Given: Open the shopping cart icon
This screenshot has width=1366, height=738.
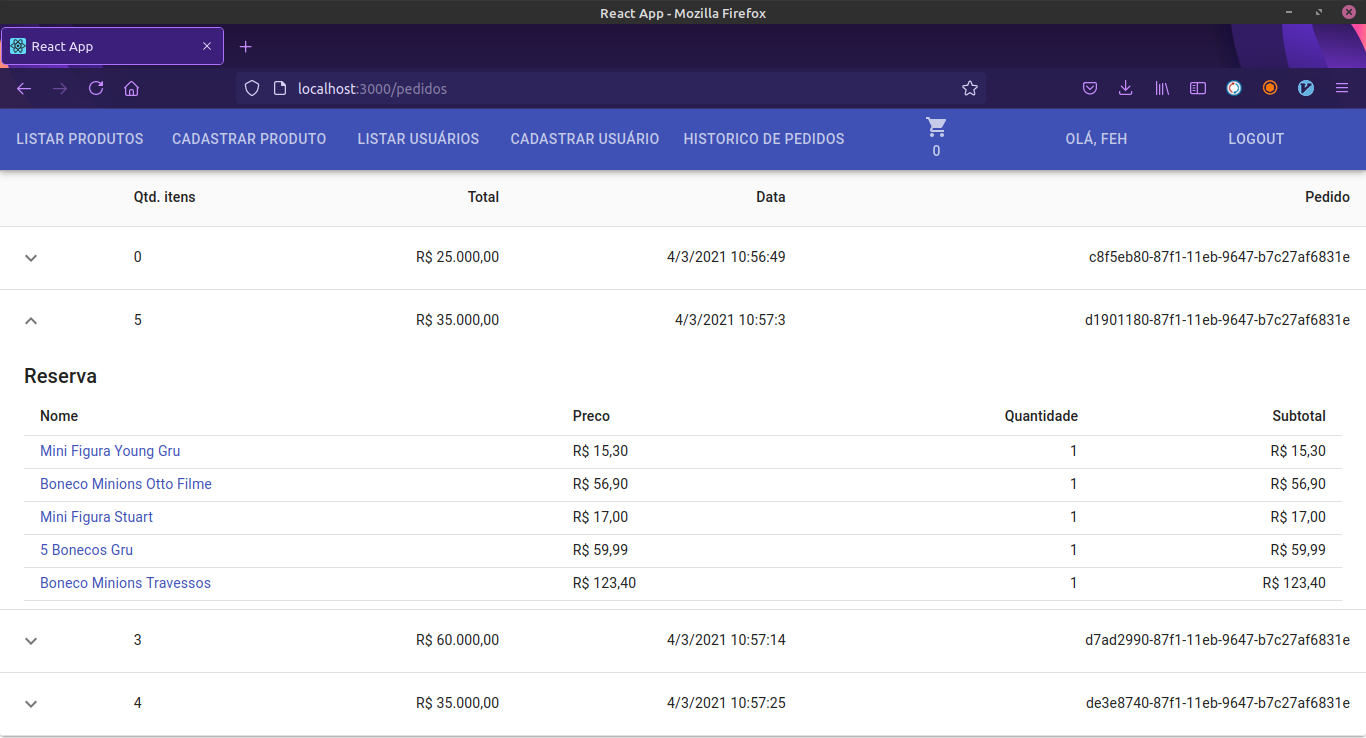Looking at the screenshot, I should tap(936, 127).
